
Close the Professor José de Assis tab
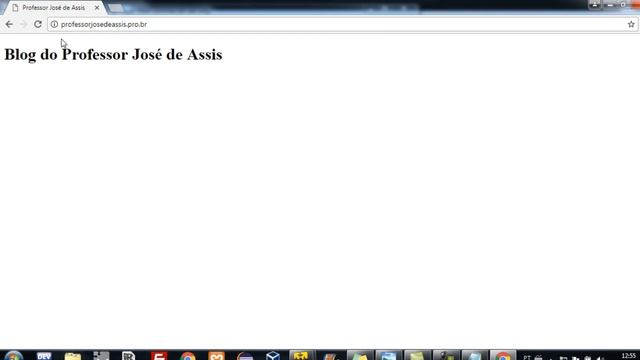97,8
